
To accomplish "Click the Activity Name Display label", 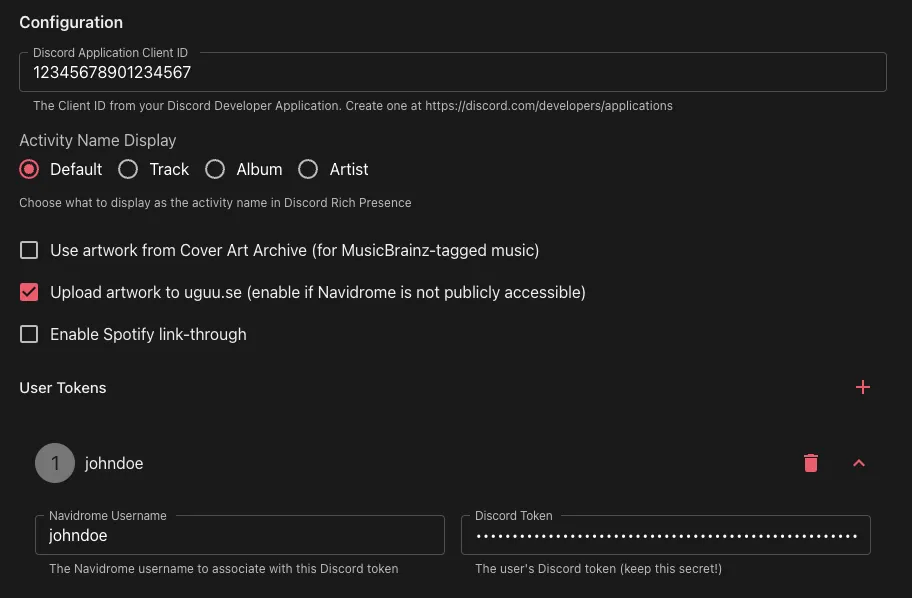I will (98, 141).
